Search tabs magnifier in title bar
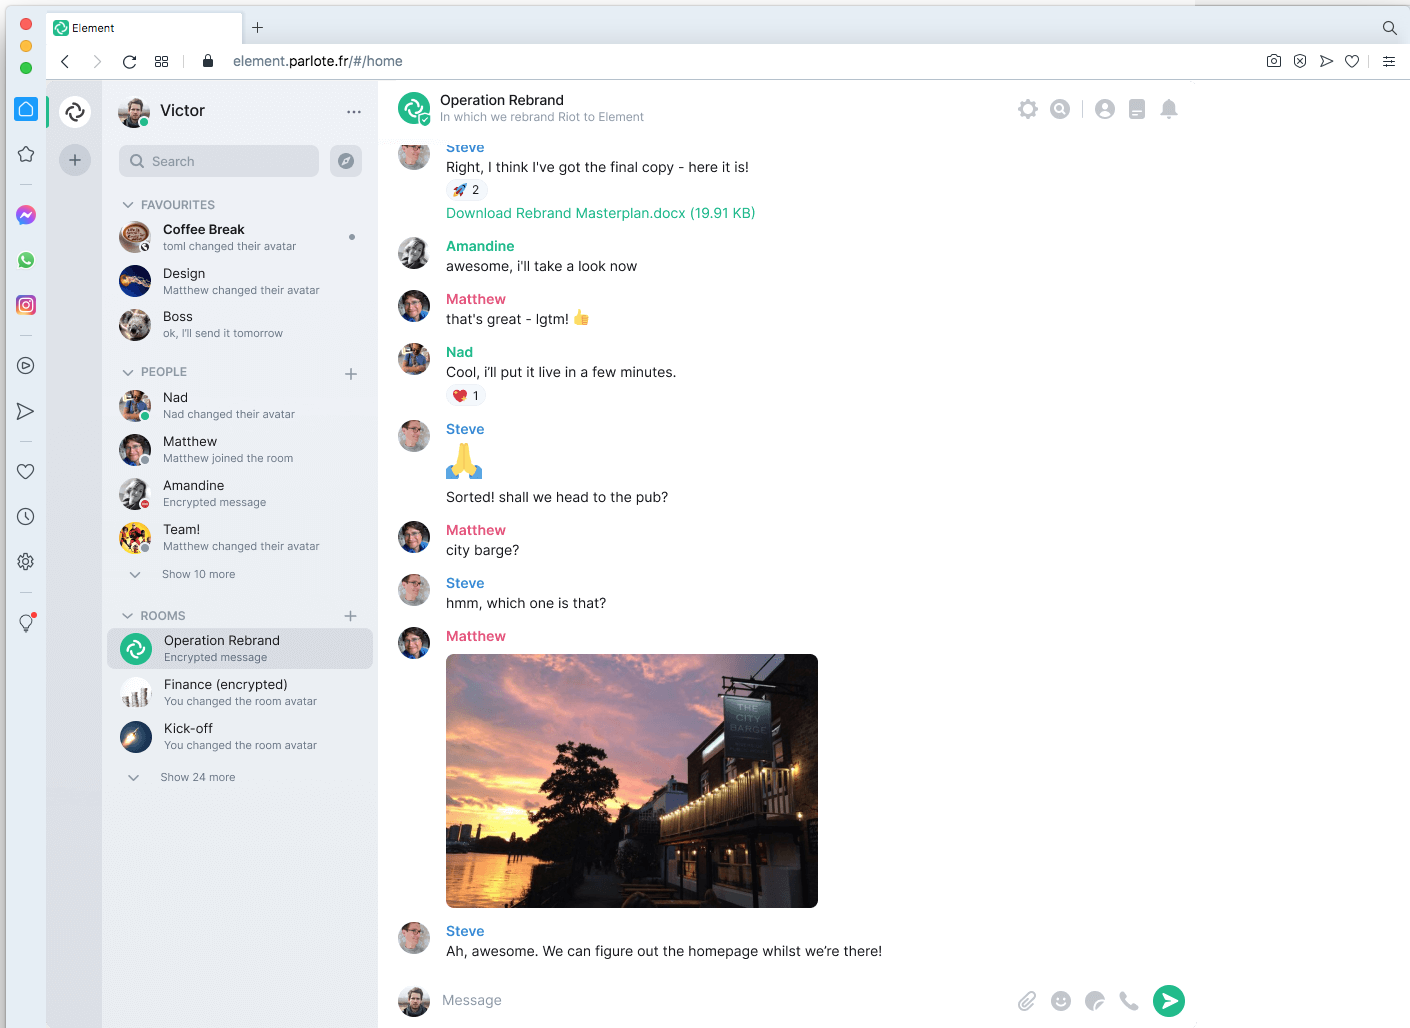This screenshot has width=1410, height=1028. pyautogui.click(x=1389, y=28)
